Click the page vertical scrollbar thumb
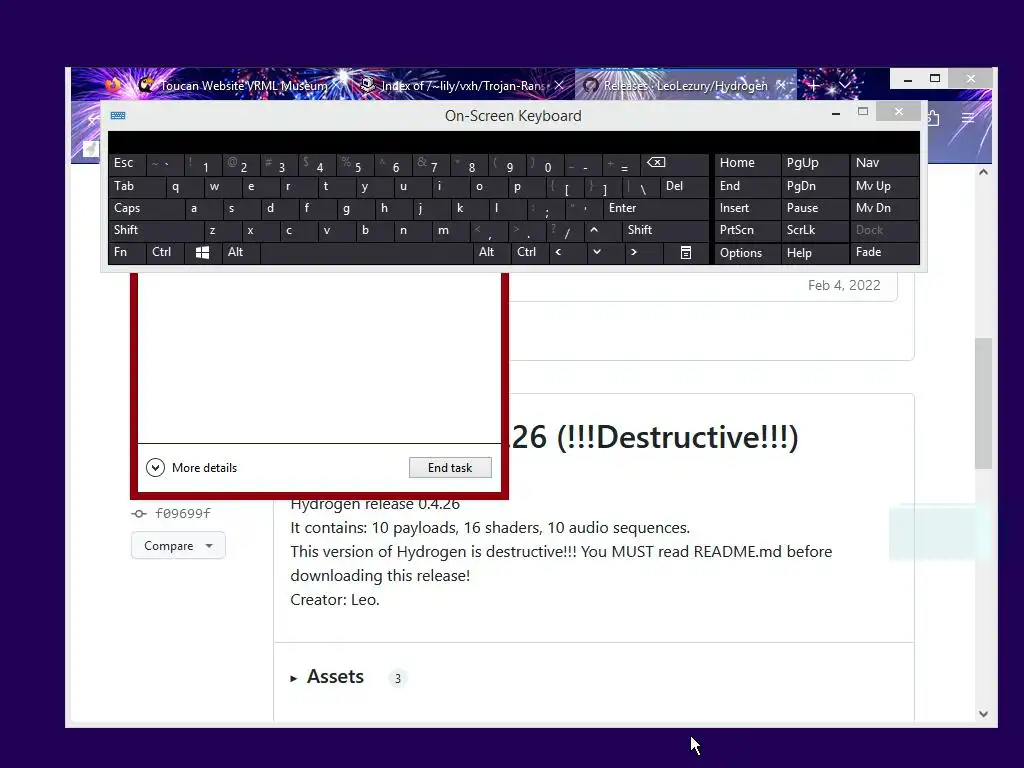Image resolution: width=1024 pixels, height=768 pixels. 984,403
